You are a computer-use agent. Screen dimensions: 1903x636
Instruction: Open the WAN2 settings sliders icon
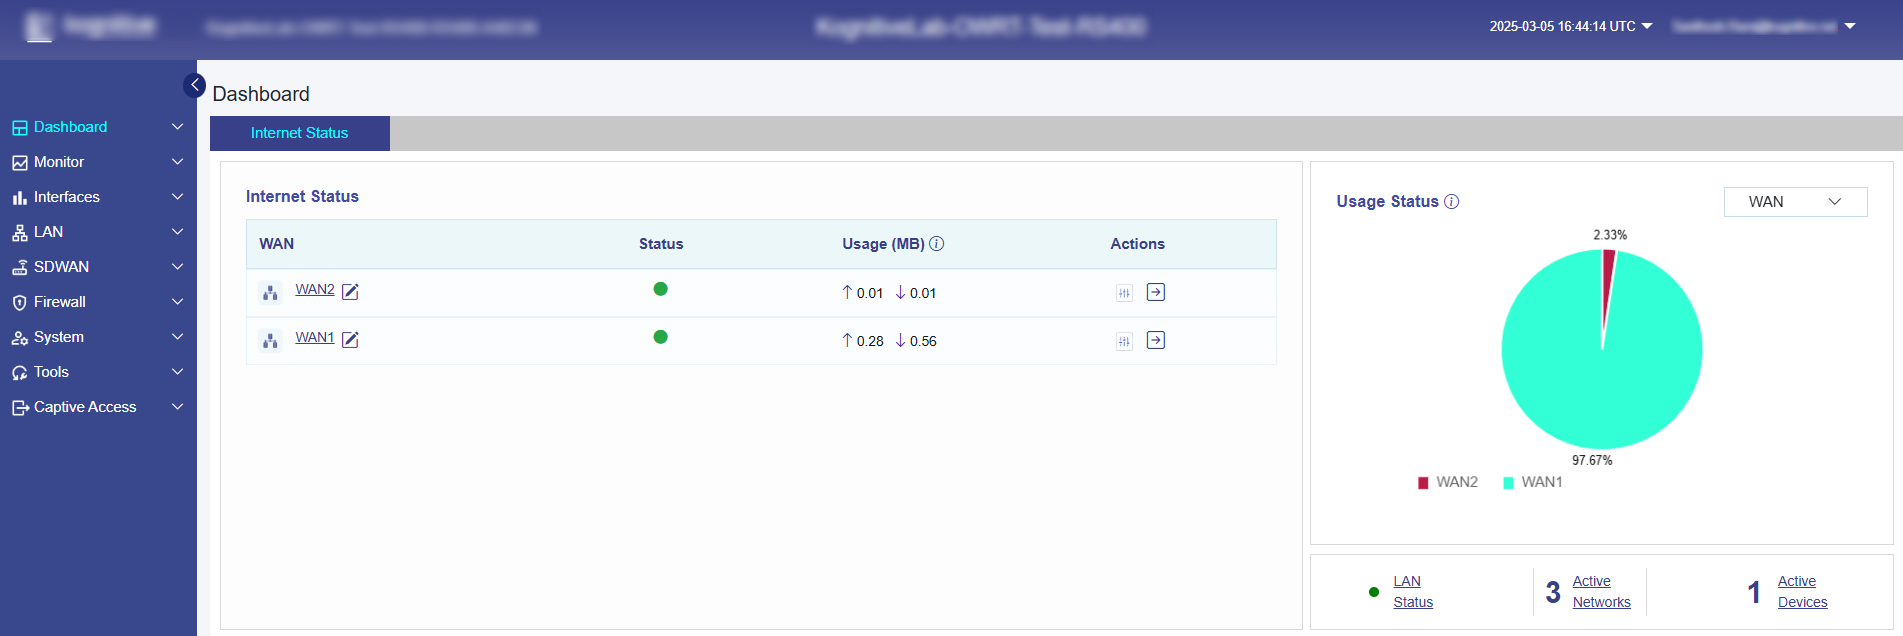click(x=1124, y=293)
